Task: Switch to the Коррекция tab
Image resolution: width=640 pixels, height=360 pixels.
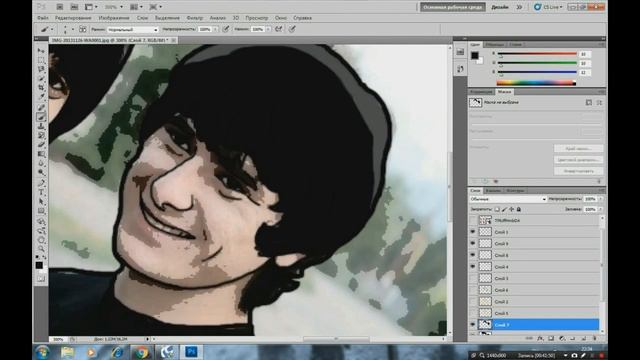Action: 481,92
